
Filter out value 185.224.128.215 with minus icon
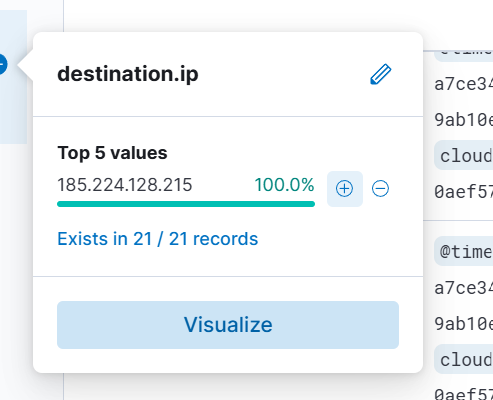pos(380,189)
